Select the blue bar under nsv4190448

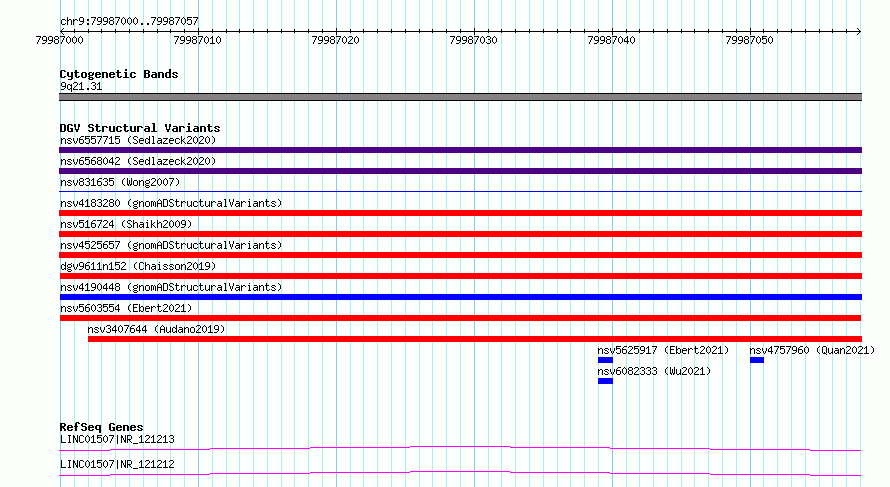click(460, 297)
